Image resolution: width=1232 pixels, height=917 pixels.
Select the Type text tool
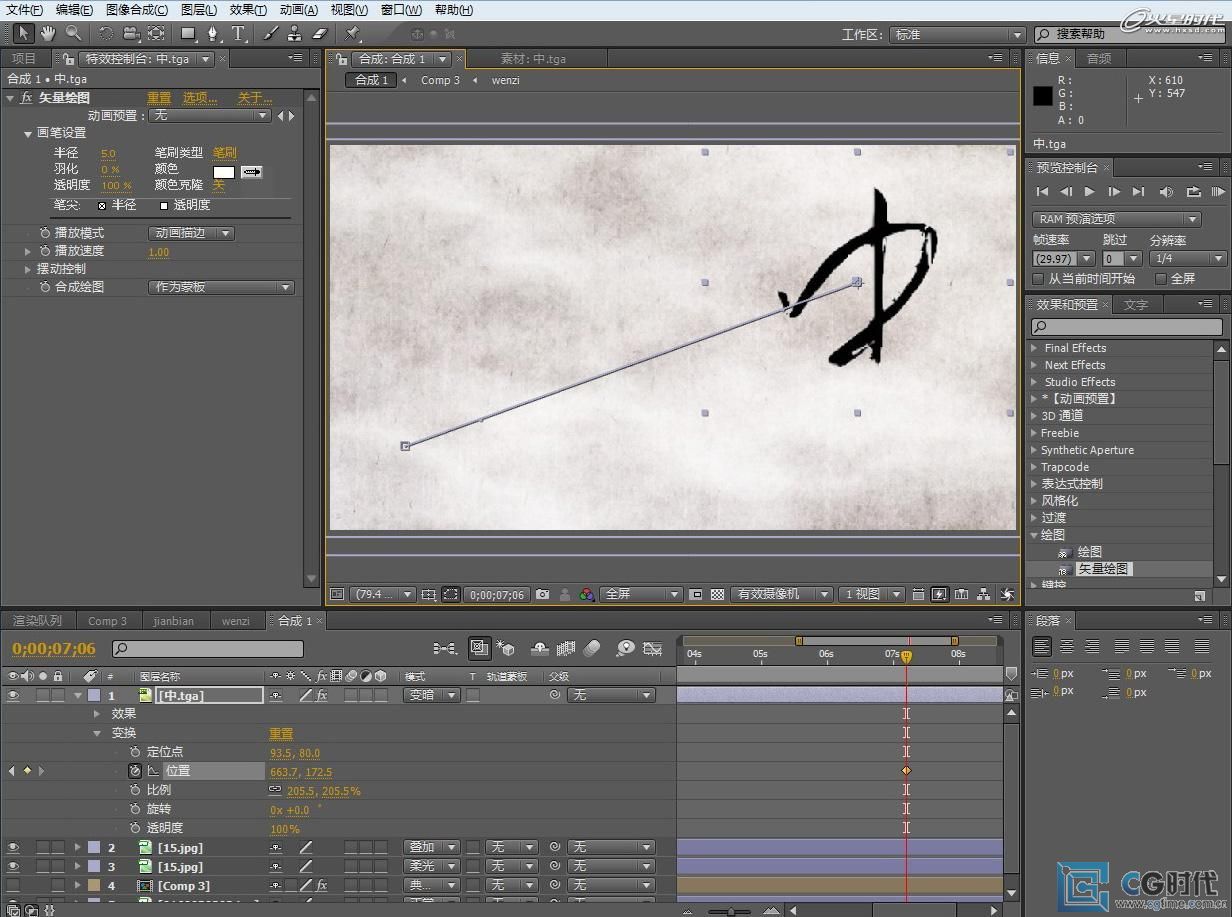(x=239, y=34)
